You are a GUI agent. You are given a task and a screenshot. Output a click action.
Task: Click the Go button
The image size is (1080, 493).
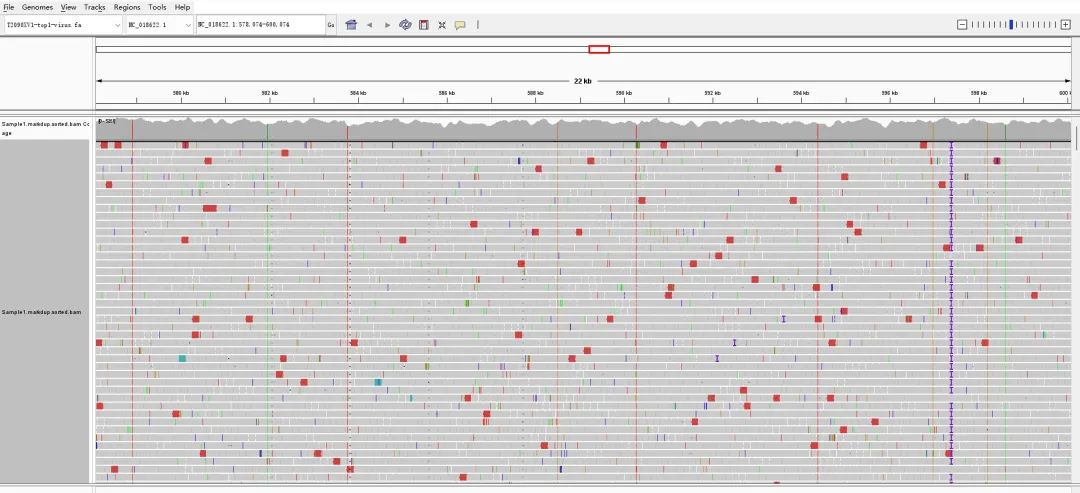point(331,25)
